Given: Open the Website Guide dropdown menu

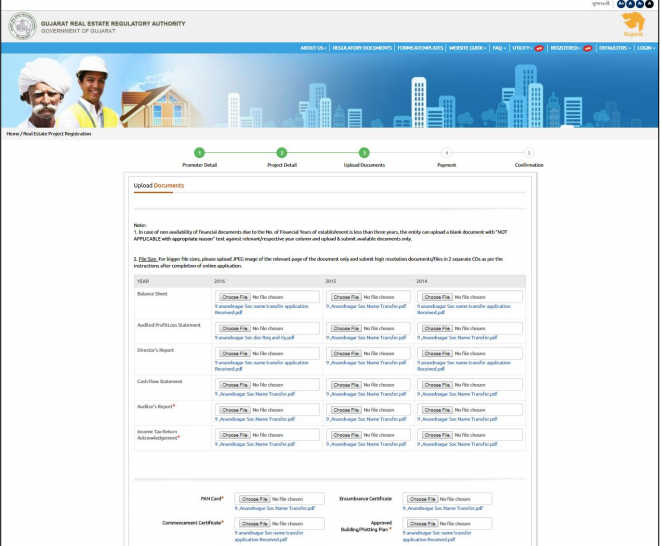Looking at the screenshot, I should pyautogui.click(x=467, y=48).
